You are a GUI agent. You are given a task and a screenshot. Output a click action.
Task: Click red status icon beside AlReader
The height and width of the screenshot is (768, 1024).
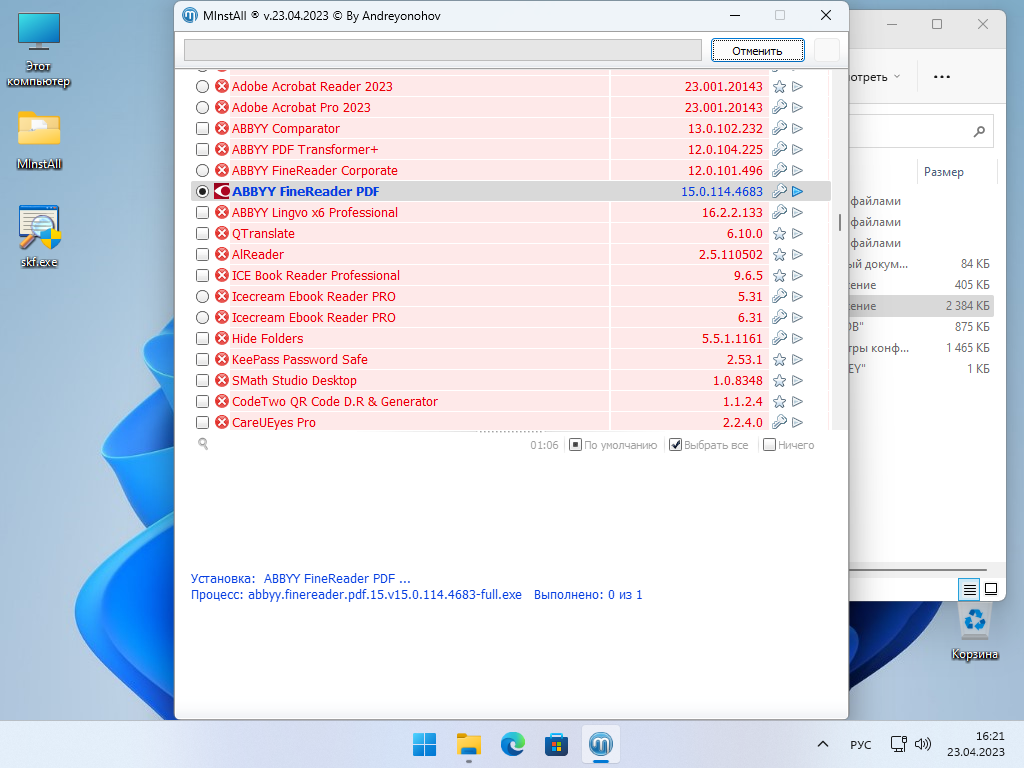click(222, 255)
